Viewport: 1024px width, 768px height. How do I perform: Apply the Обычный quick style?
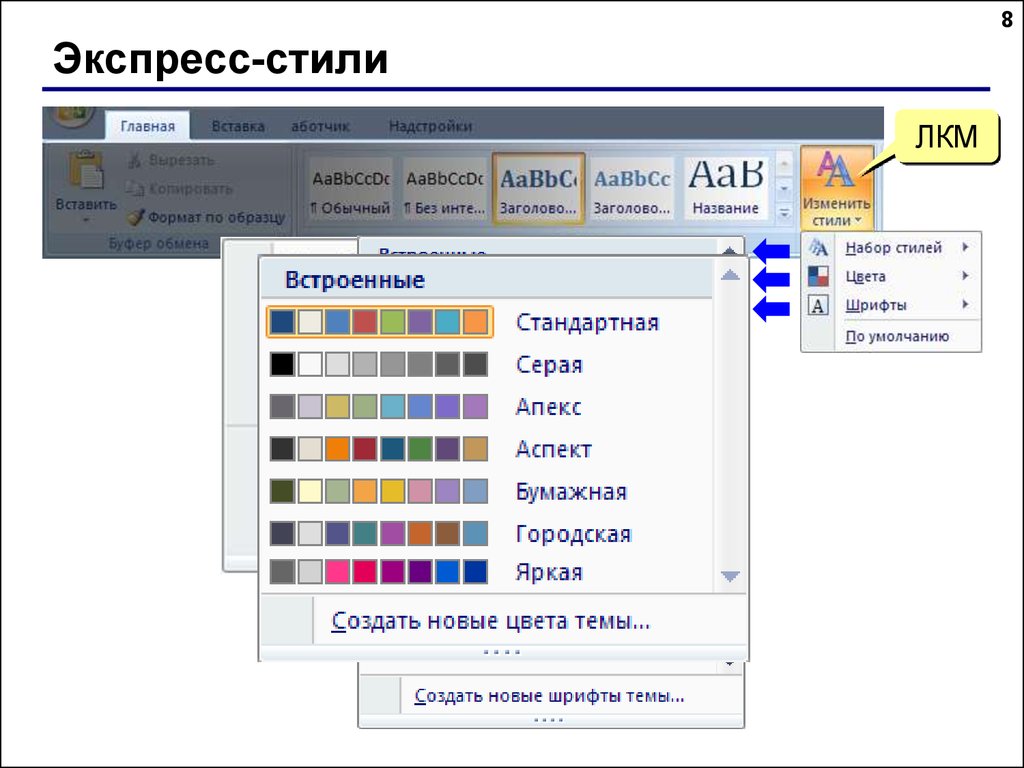(351, 189)
